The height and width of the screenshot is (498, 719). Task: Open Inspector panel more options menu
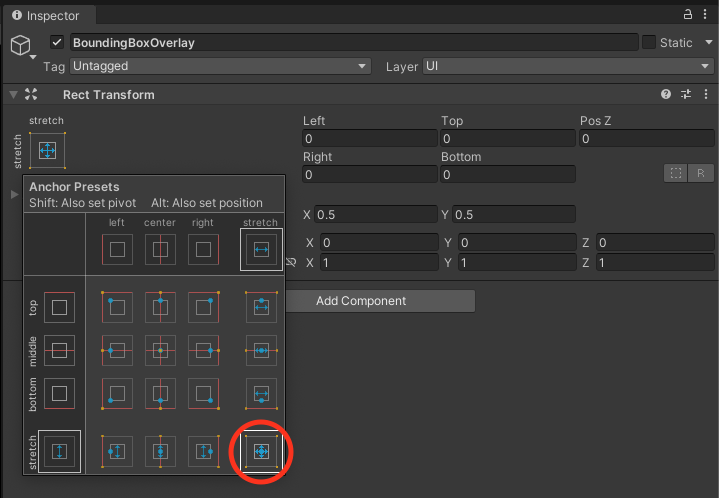point(705,14)
